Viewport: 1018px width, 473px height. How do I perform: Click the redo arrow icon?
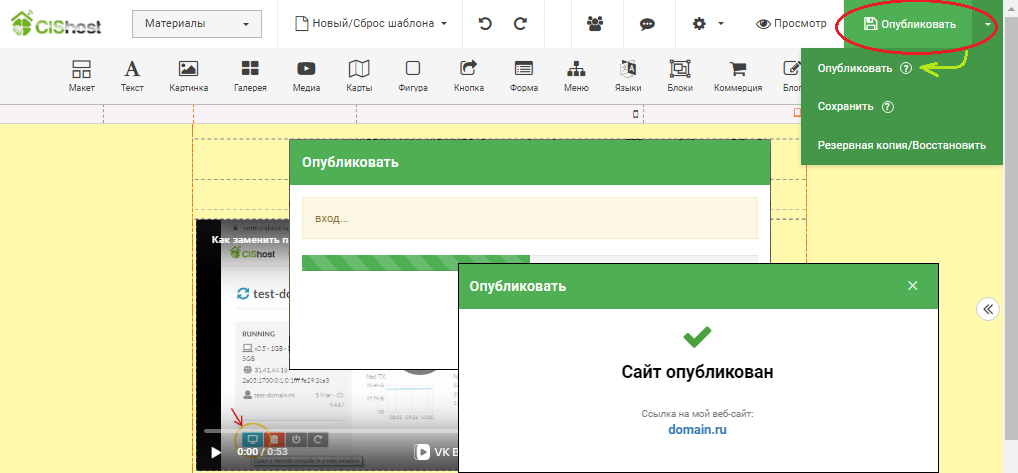pos(520,24)
